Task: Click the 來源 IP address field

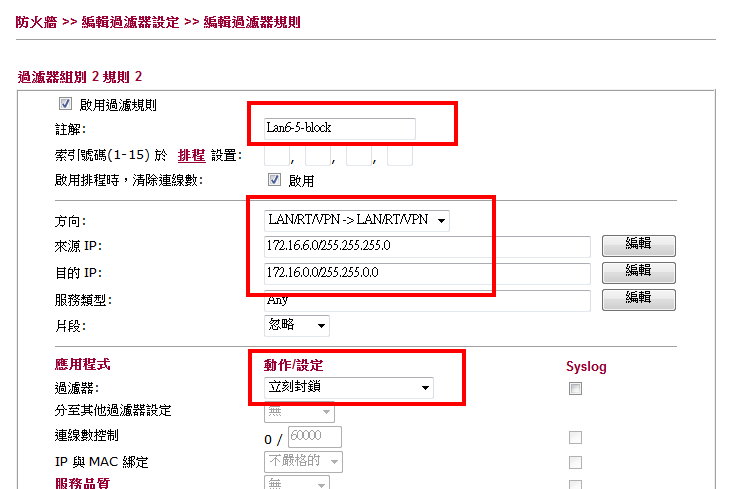Action: (x=427, y=246)
